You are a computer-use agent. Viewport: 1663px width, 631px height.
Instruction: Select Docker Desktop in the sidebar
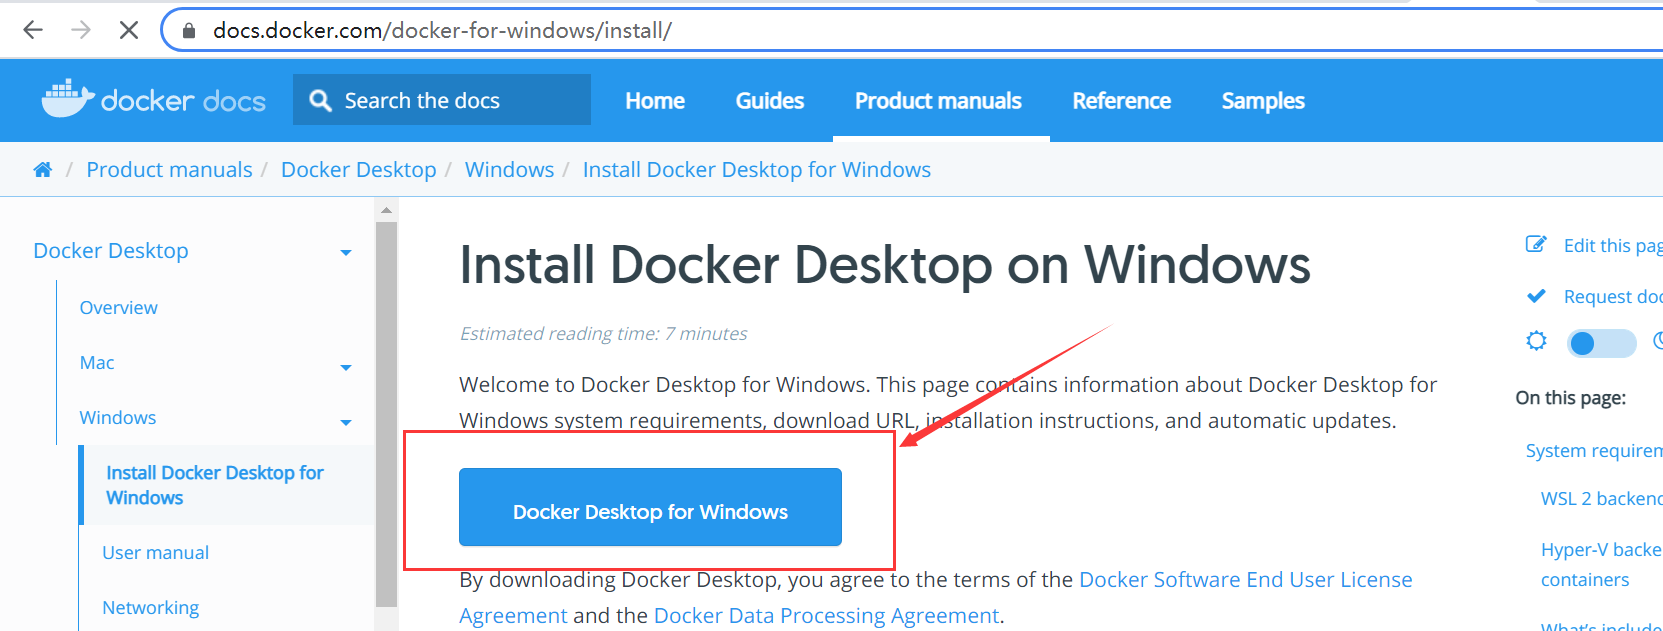[110, 251]
